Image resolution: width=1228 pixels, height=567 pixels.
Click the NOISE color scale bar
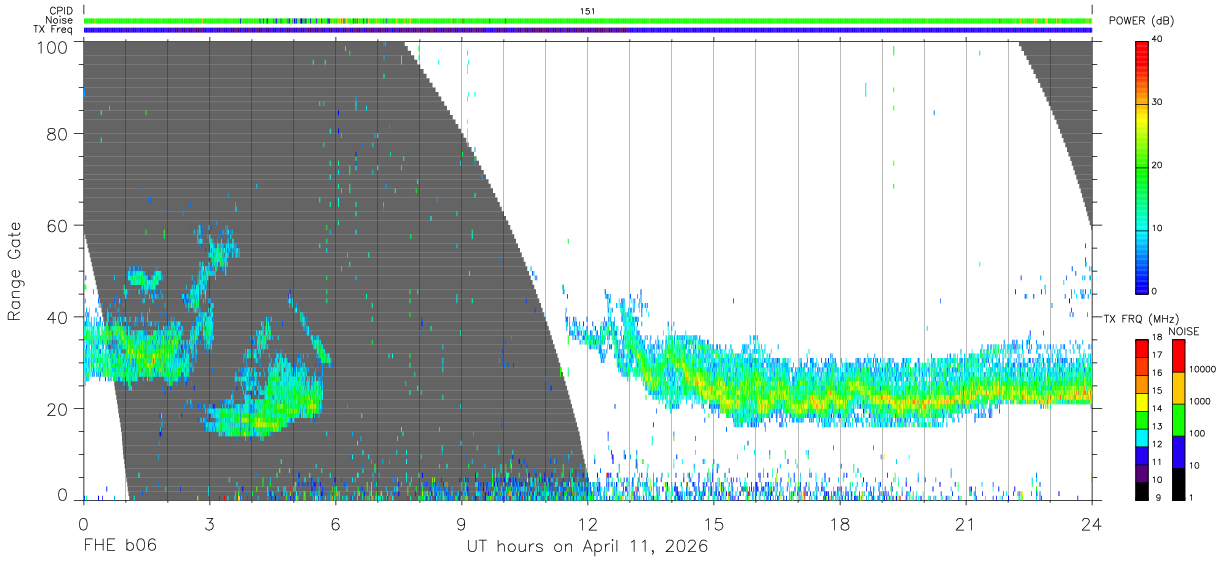1177,419
